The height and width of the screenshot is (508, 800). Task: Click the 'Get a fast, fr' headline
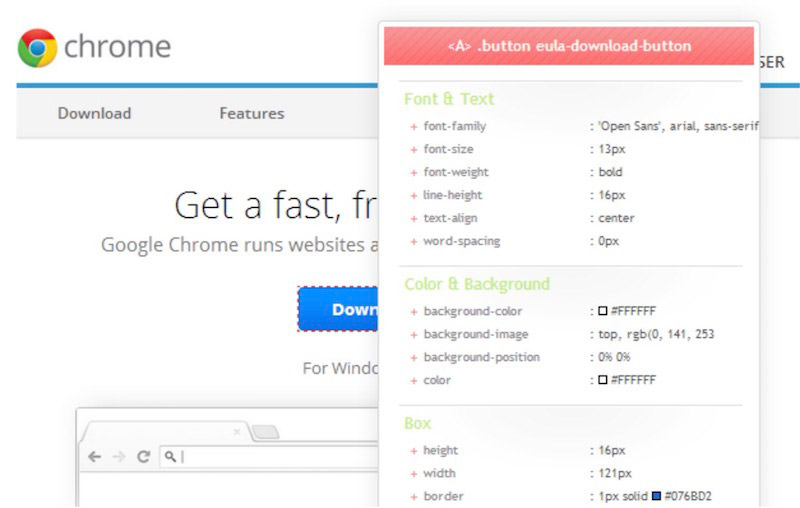276,205
